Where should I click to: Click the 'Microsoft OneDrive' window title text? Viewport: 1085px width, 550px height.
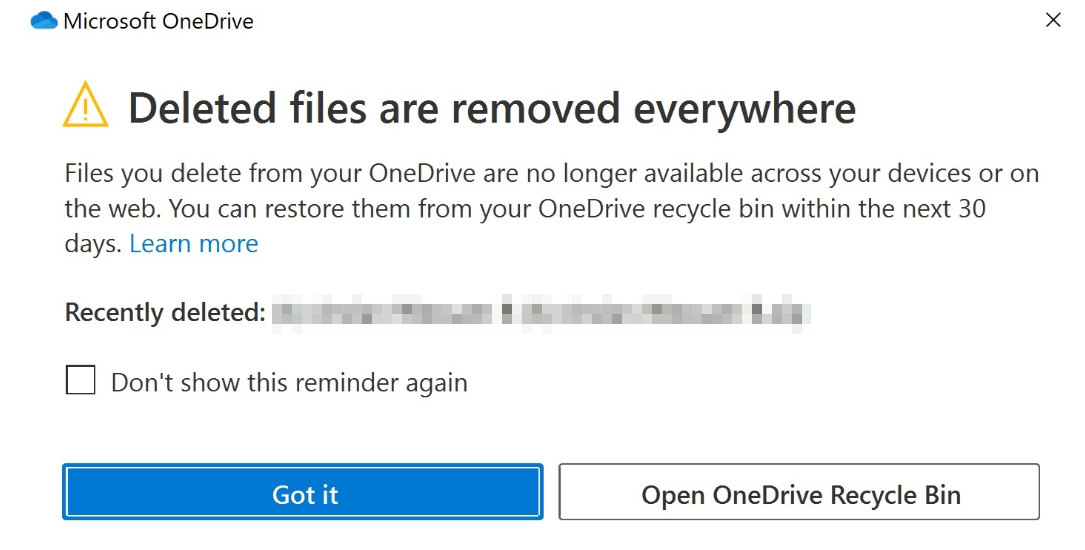[x=158, y=21]
